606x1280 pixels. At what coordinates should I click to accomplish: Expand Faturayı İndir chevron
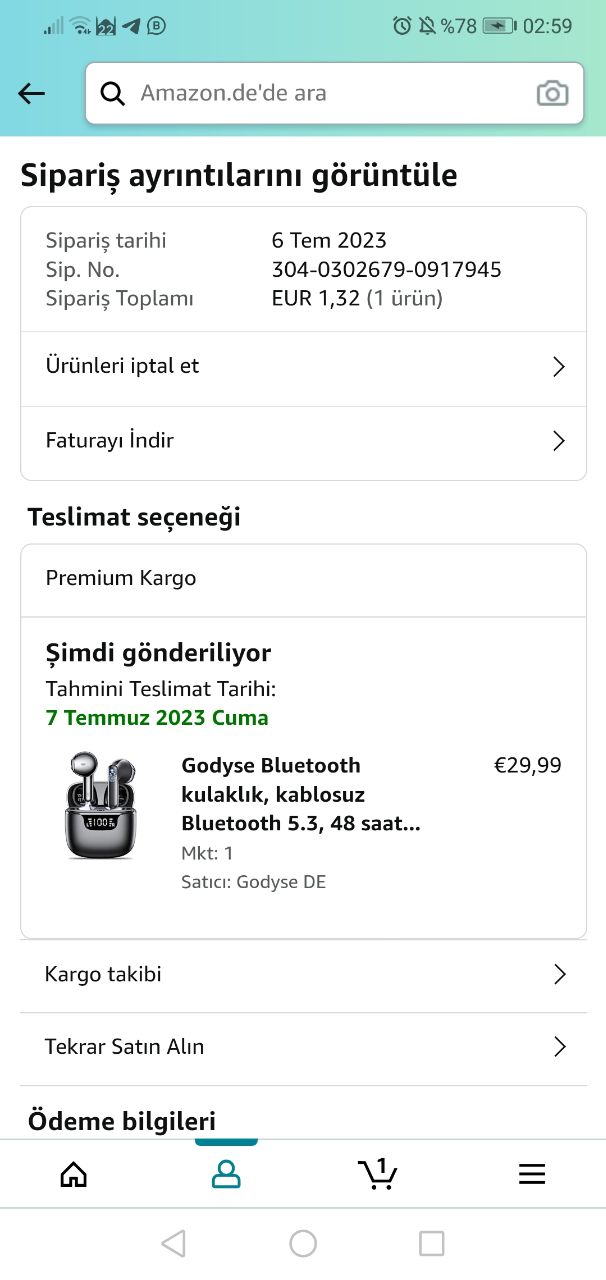[559, 441]
